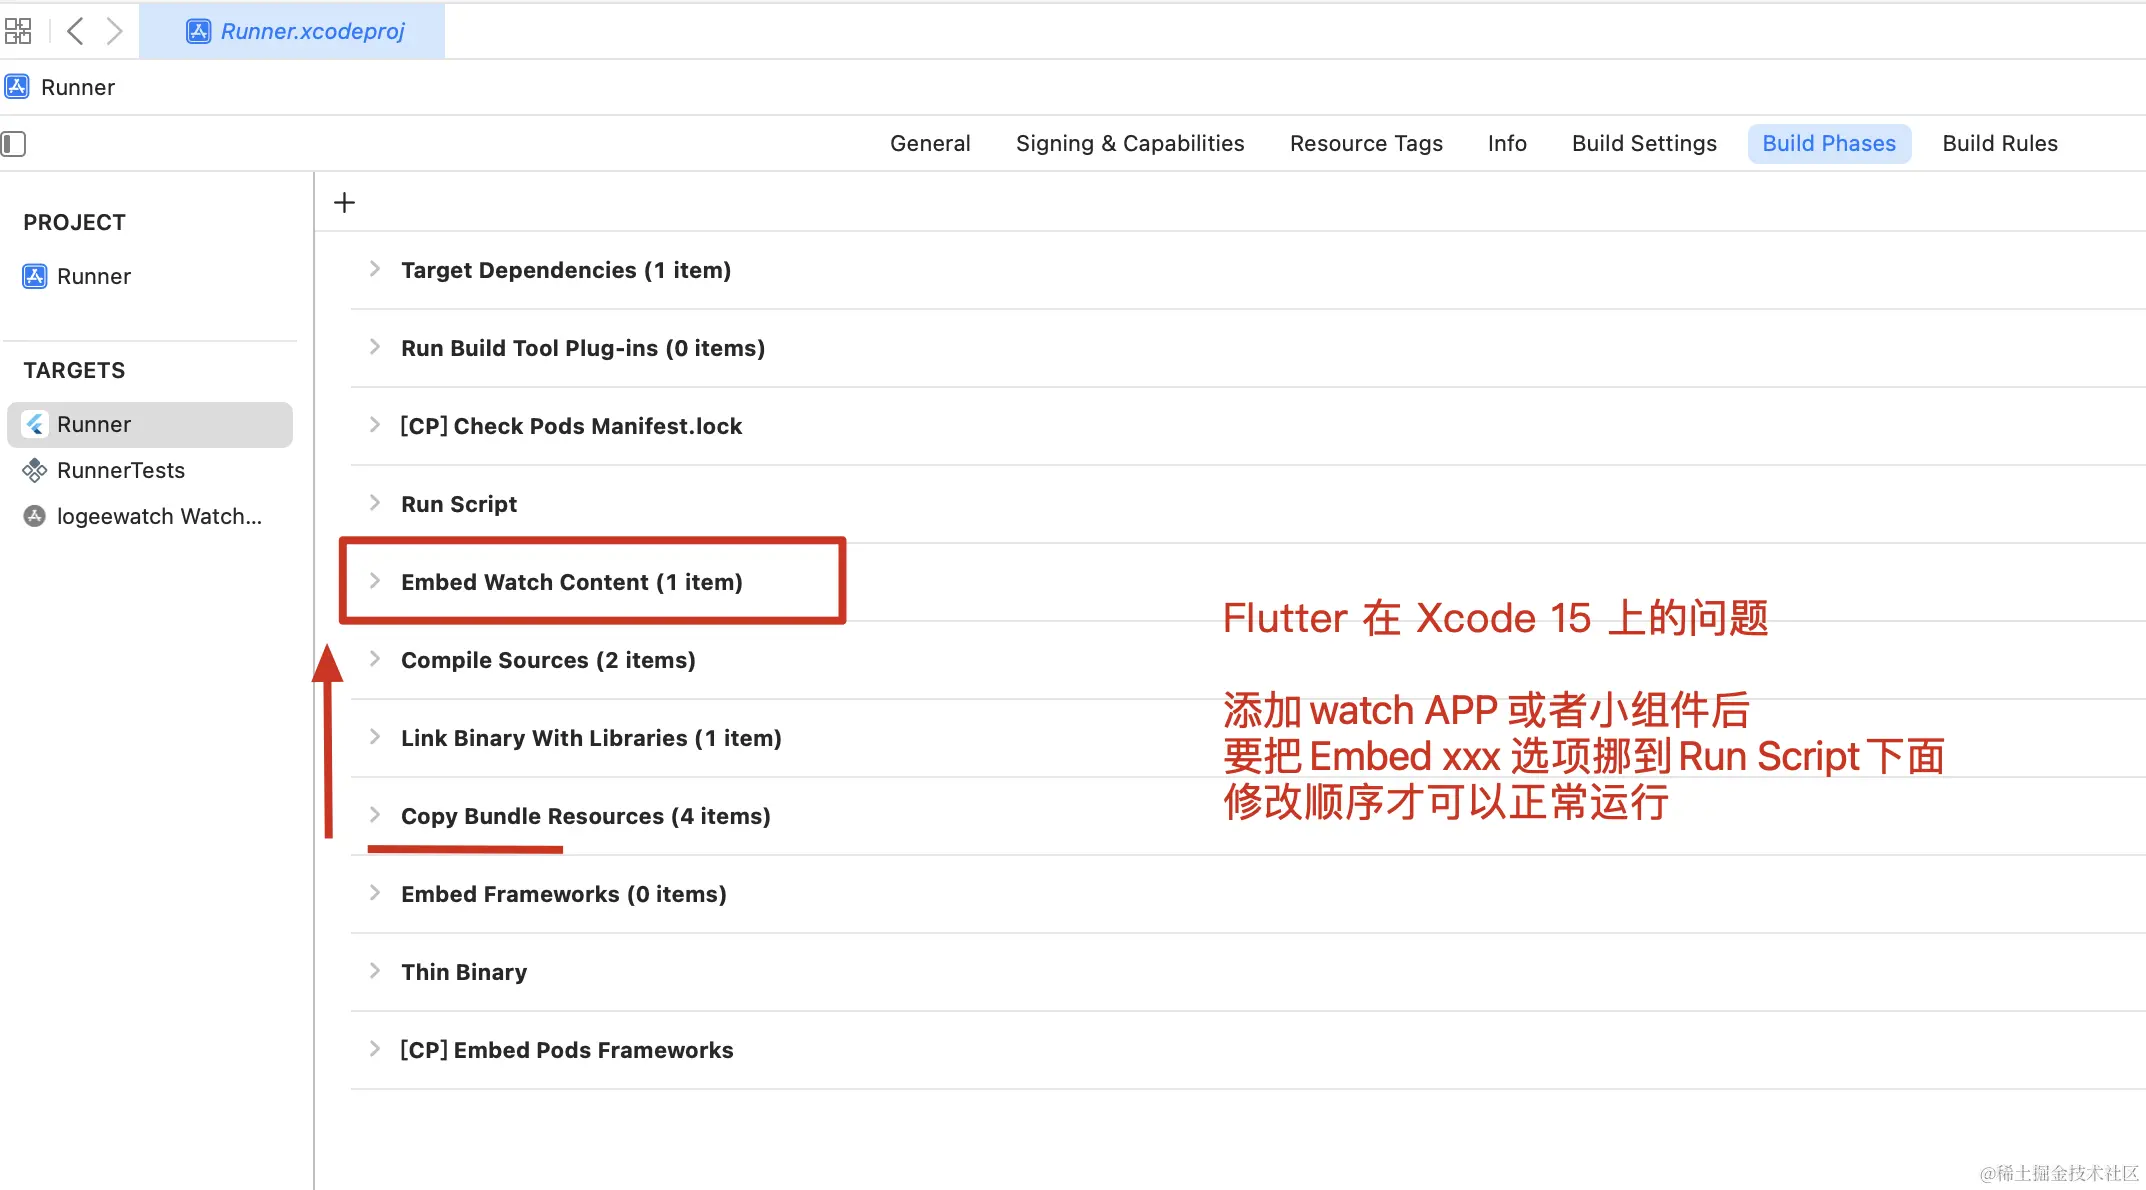Expand Target Dependencies phase

375,269
